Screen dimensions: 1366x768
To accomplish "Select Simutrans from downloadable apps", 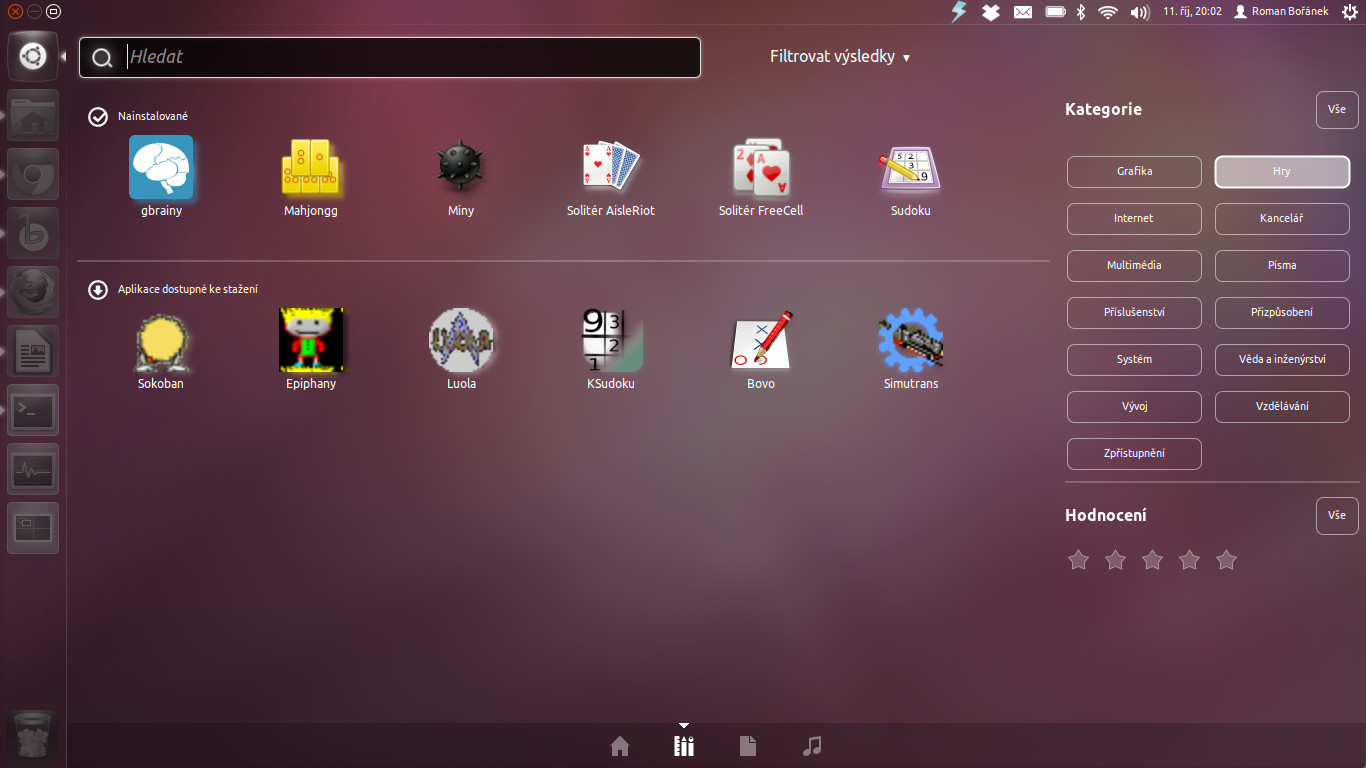I will [x=910, y=342].
